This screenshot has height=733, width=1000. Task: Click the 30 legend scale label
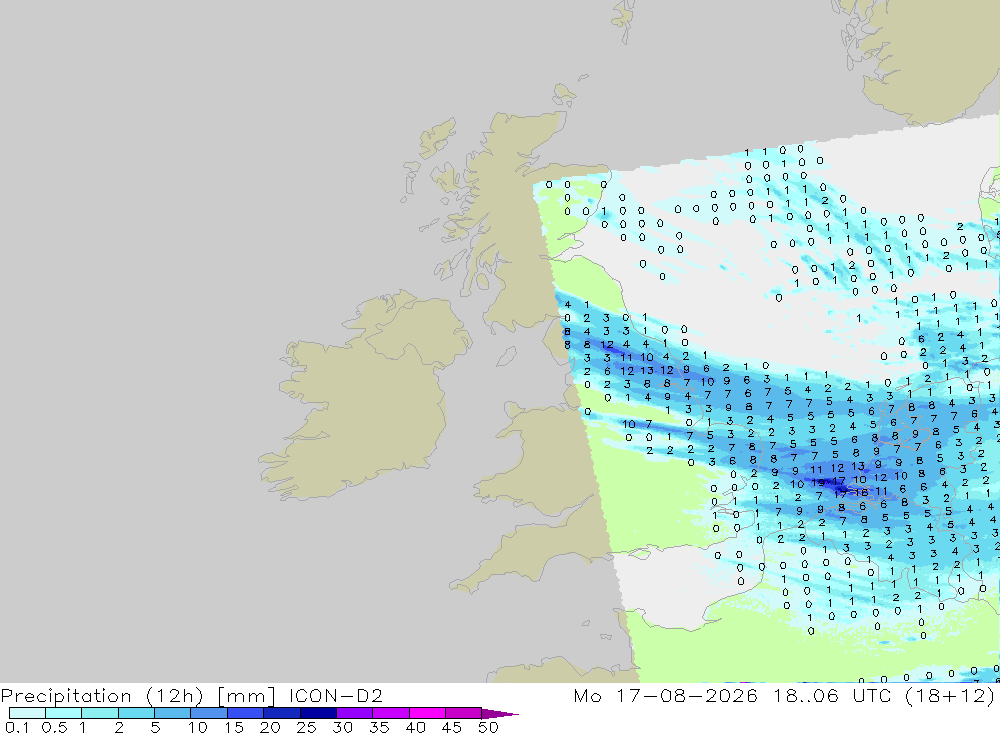click(x=342, y=727)
